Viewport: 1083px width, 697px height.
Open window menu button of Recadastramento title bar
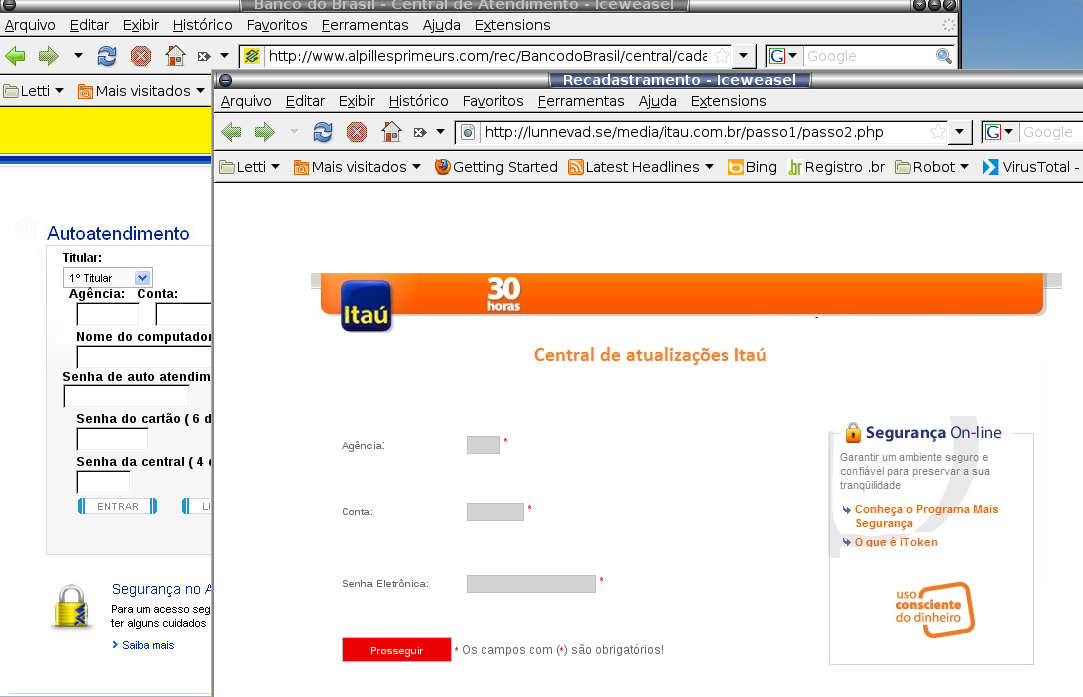[x=225, y=80]
